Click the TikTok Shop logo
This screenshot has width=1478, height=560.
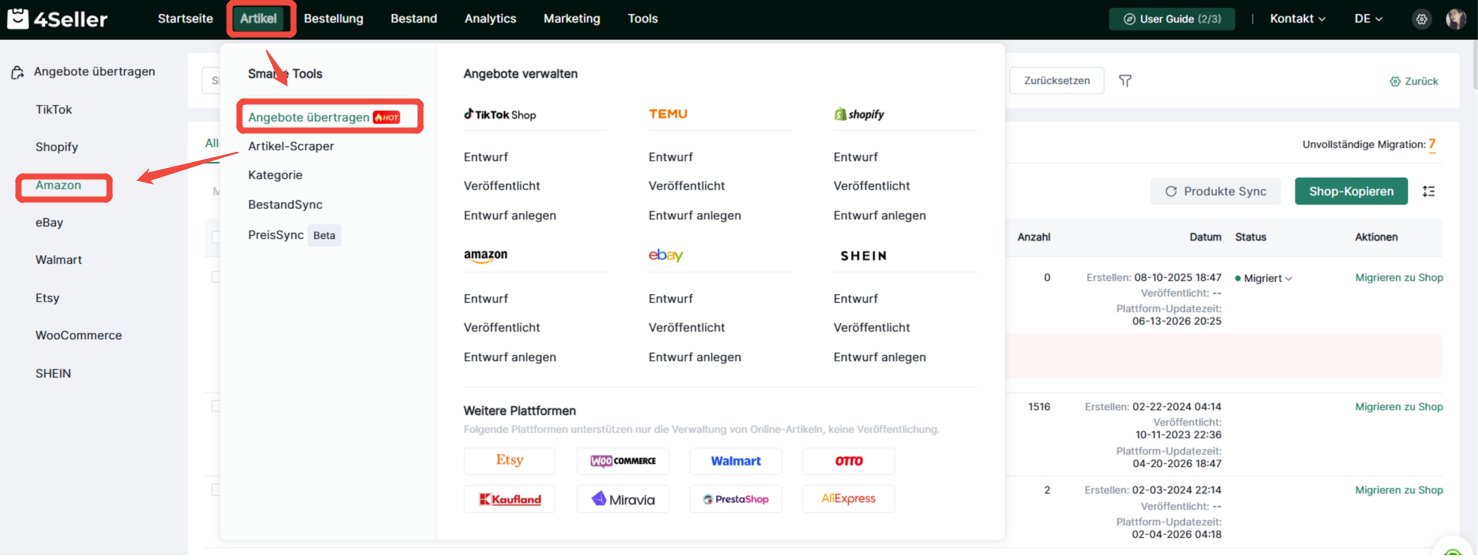click(x=500, y=114)
